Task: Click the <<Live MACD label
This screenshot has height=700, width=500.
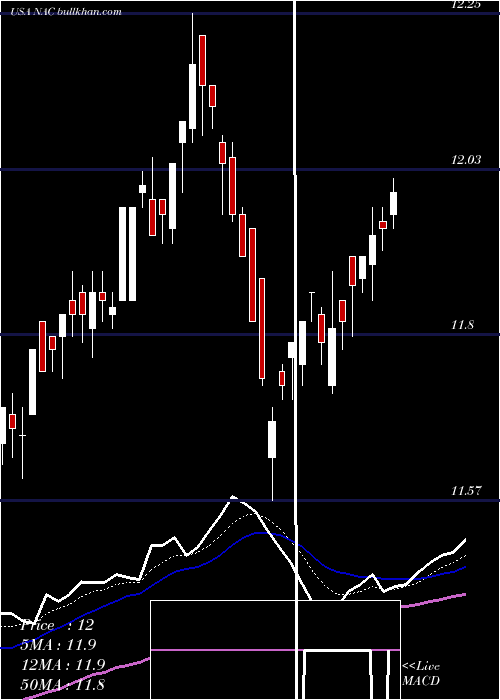Action: tap(421, 673)
